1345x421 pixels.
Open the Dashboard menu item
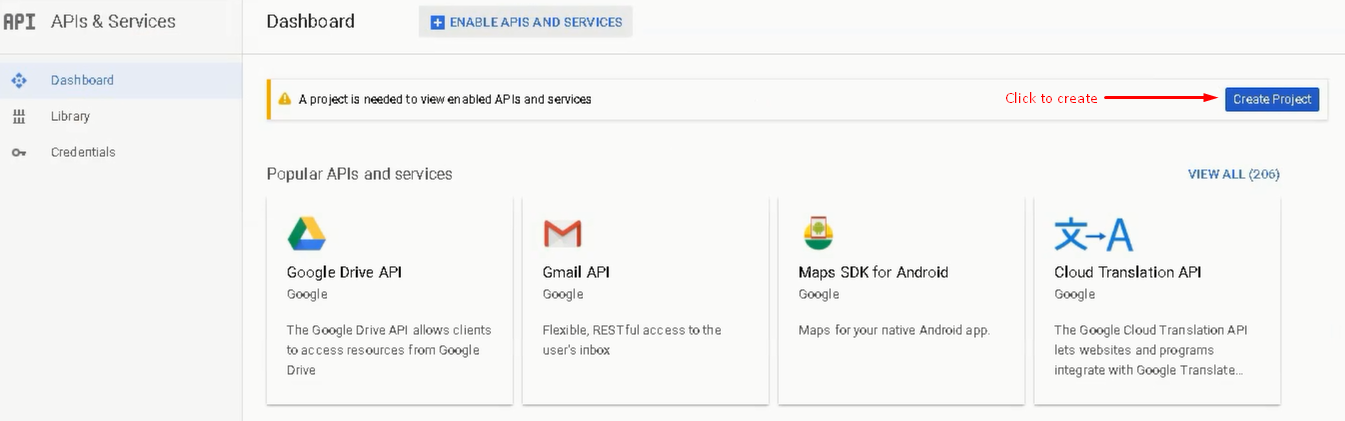(x=121, y=80)
